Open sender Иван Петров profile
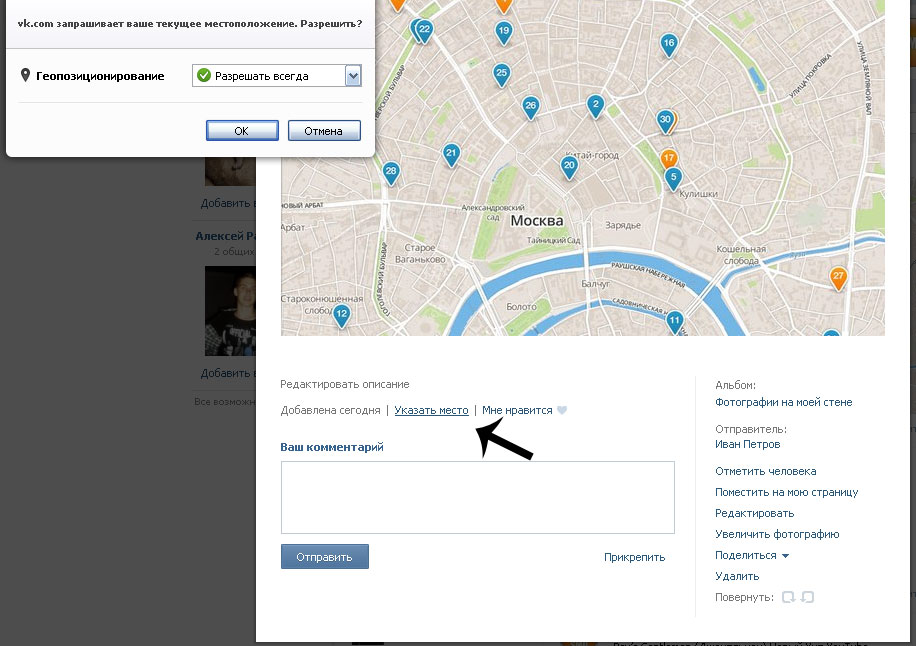Image resolution: width=916 pixels, height=646 pixels. (x=748, y=444)
